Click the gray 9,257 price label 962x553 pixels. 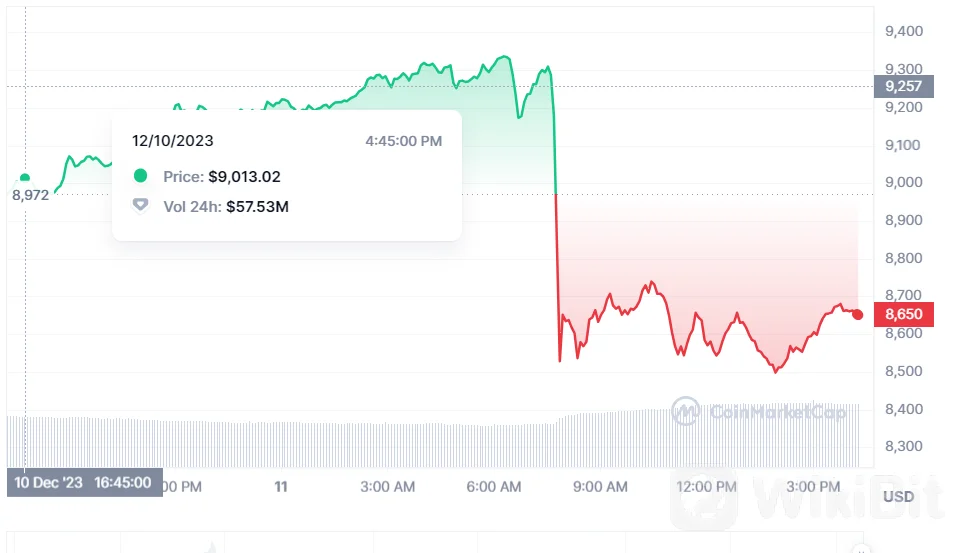tap(904, 87)
